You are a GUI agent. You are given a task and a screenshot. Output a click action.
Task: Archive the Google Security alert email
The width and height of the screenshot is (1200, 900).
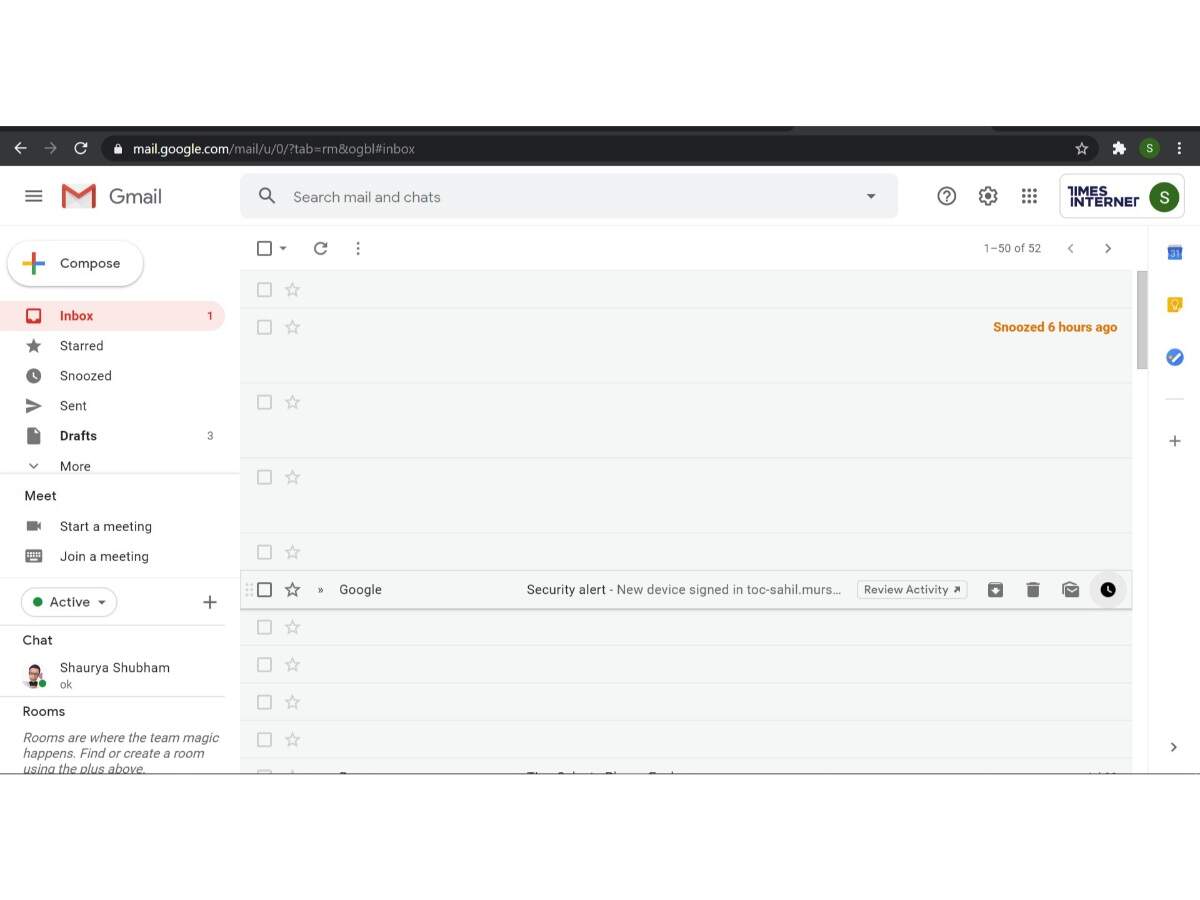pos(995,590)
